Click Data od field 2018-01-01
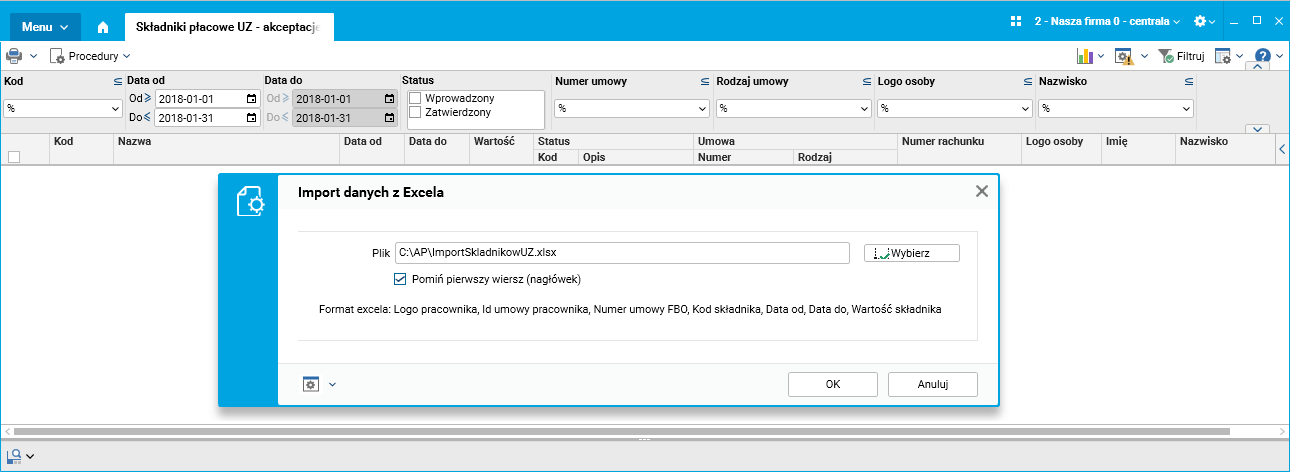This screenshot has height=472, width=1290. tap(207, 99)
